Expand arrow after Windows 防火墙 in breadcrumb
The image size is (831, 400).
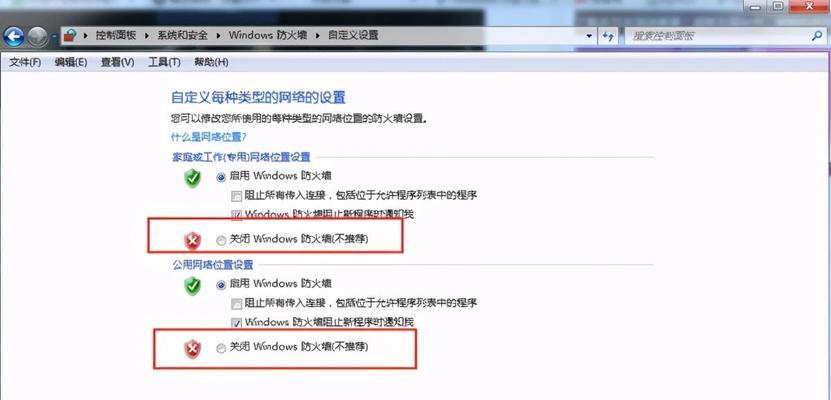click(x=318, y=36)
